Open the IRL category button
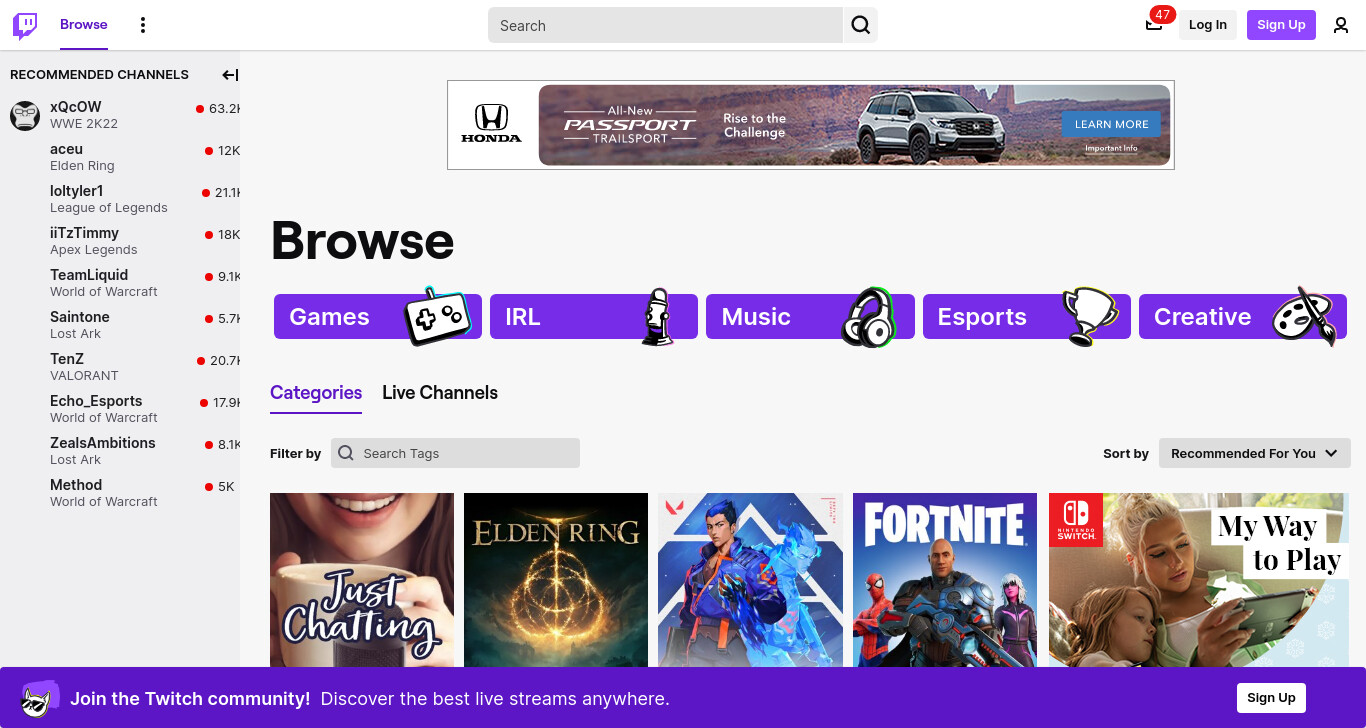 pyautogui.click(x=594, y=317)
